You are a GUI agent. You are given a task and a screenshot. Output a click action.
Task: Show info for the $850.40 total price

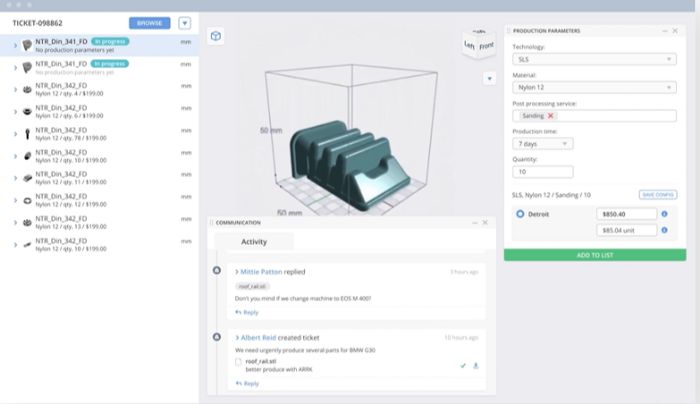(664, 214)
